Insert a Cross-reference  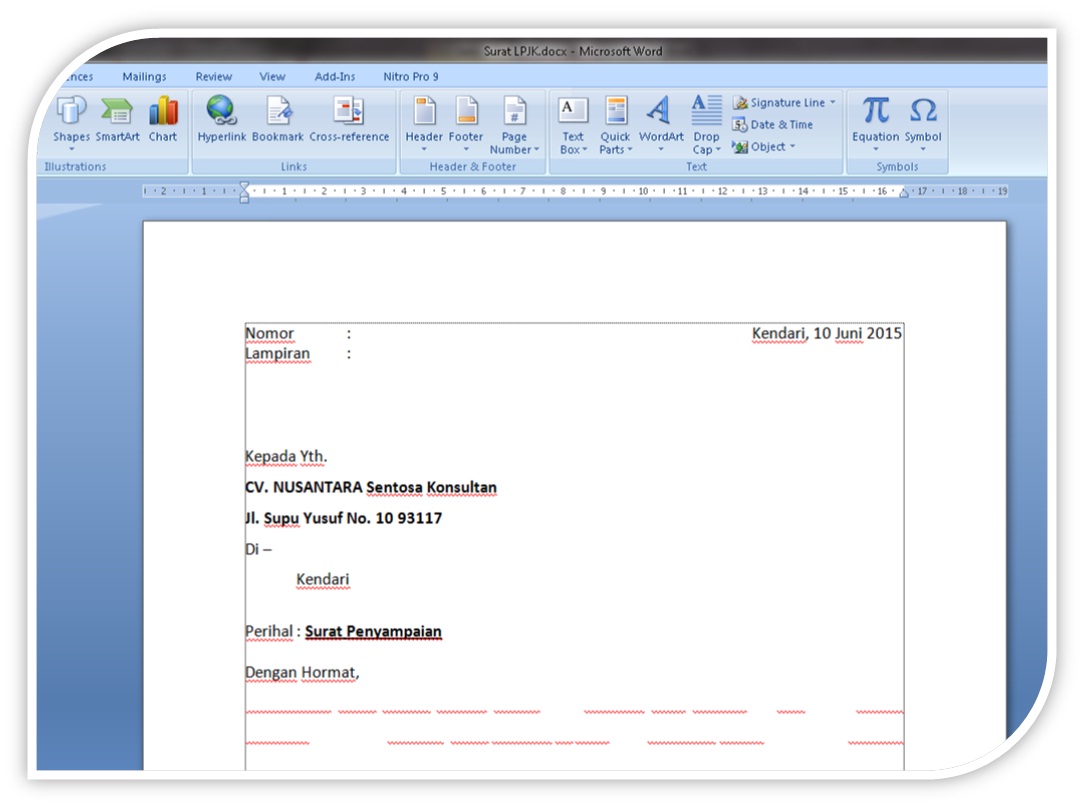pos(351,118)
